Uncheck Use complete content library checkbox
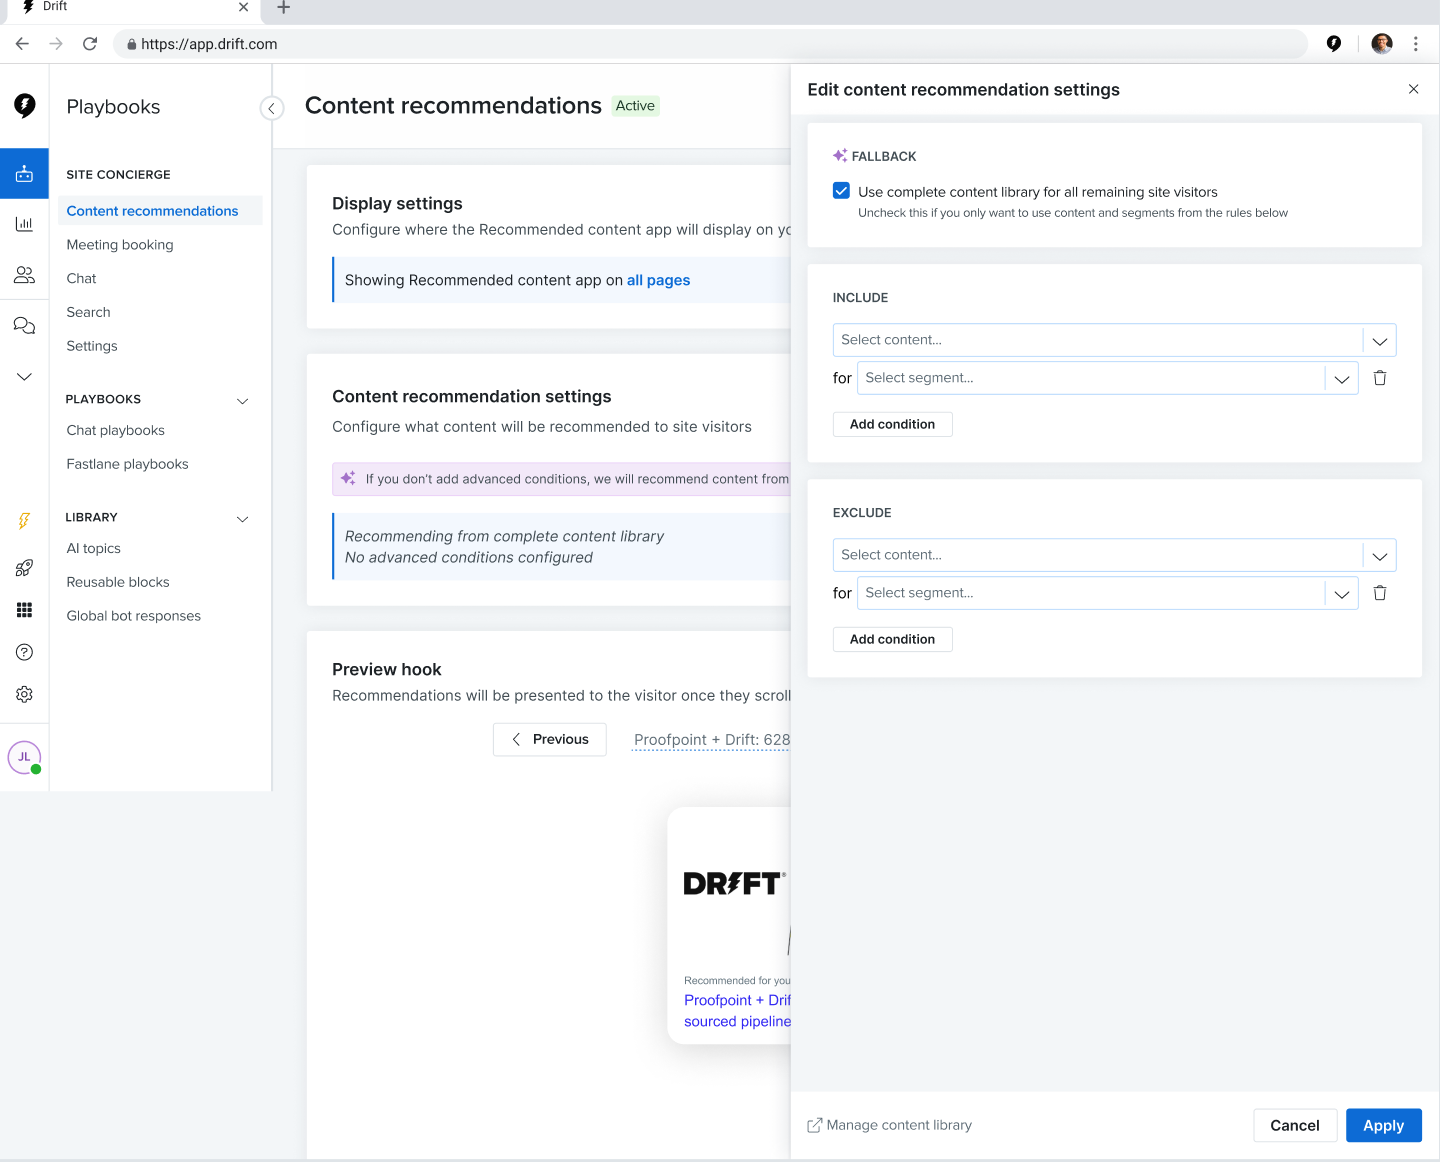Viewport: 1440px width, 1162px height. point(841,191)
